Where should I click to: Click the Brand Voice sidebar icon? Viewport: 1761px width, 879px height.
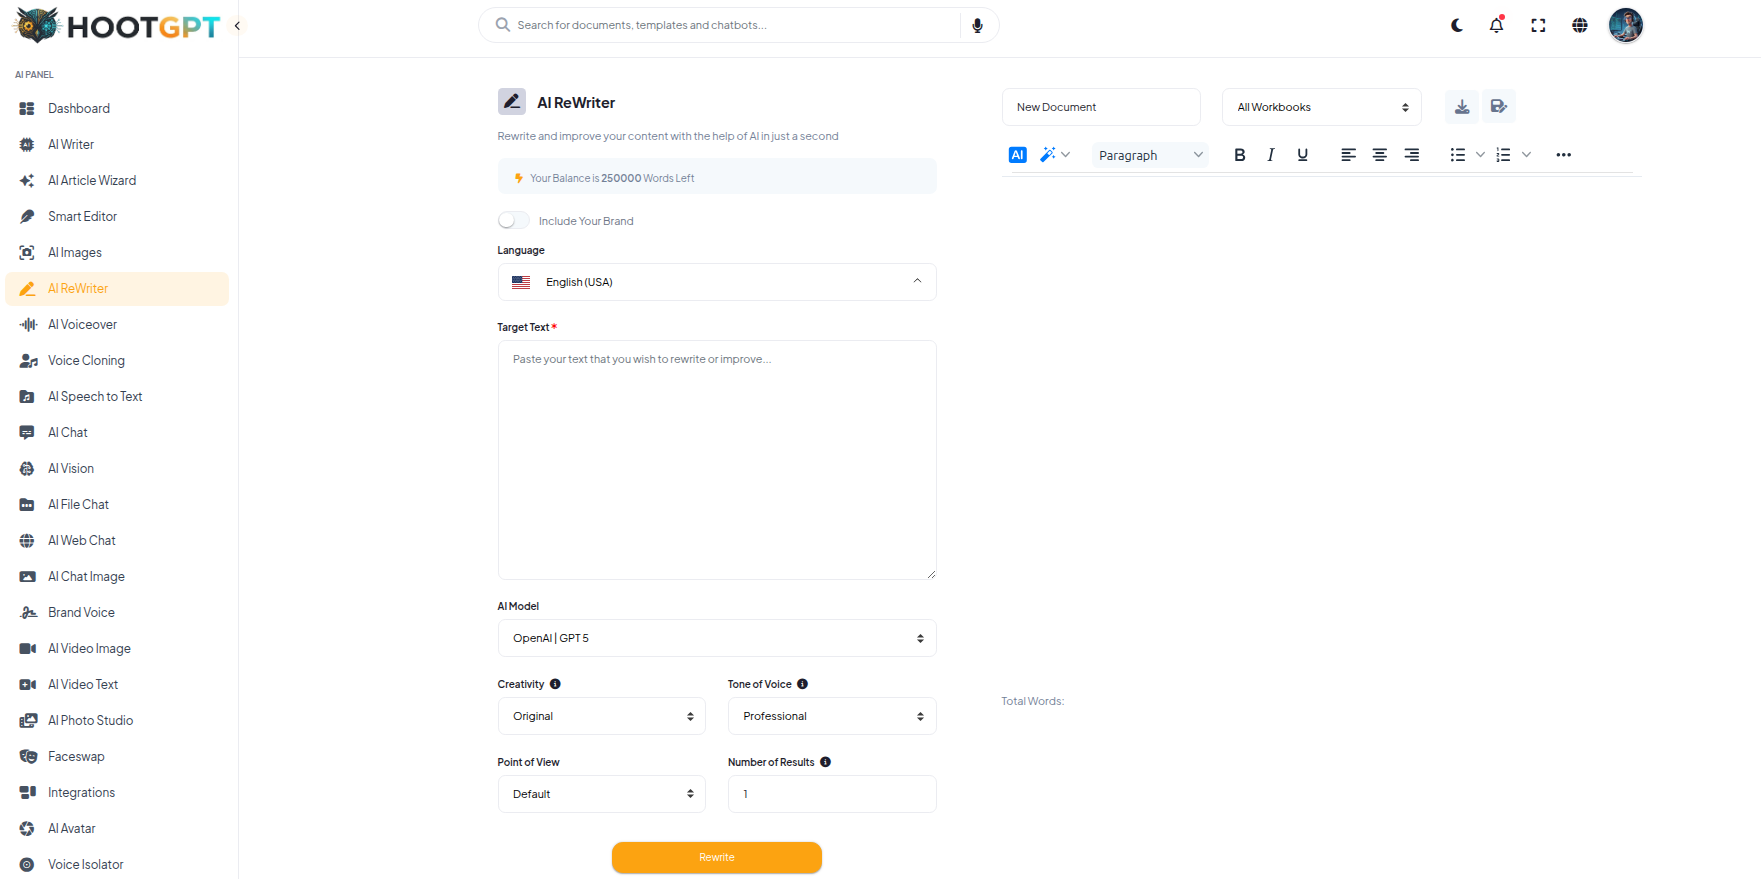pyautogui.click(x=28, y=612)
